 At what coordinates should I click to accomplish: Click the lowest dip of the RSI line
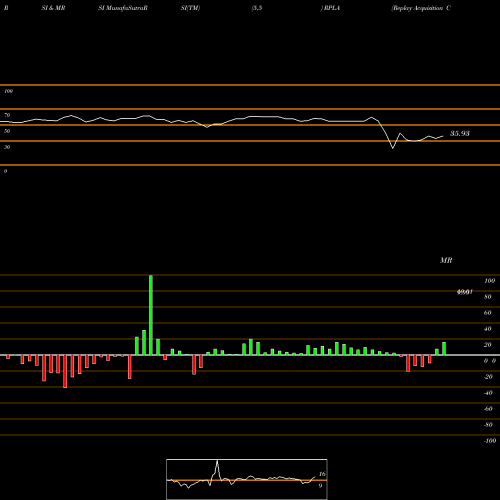coord(393,148)
